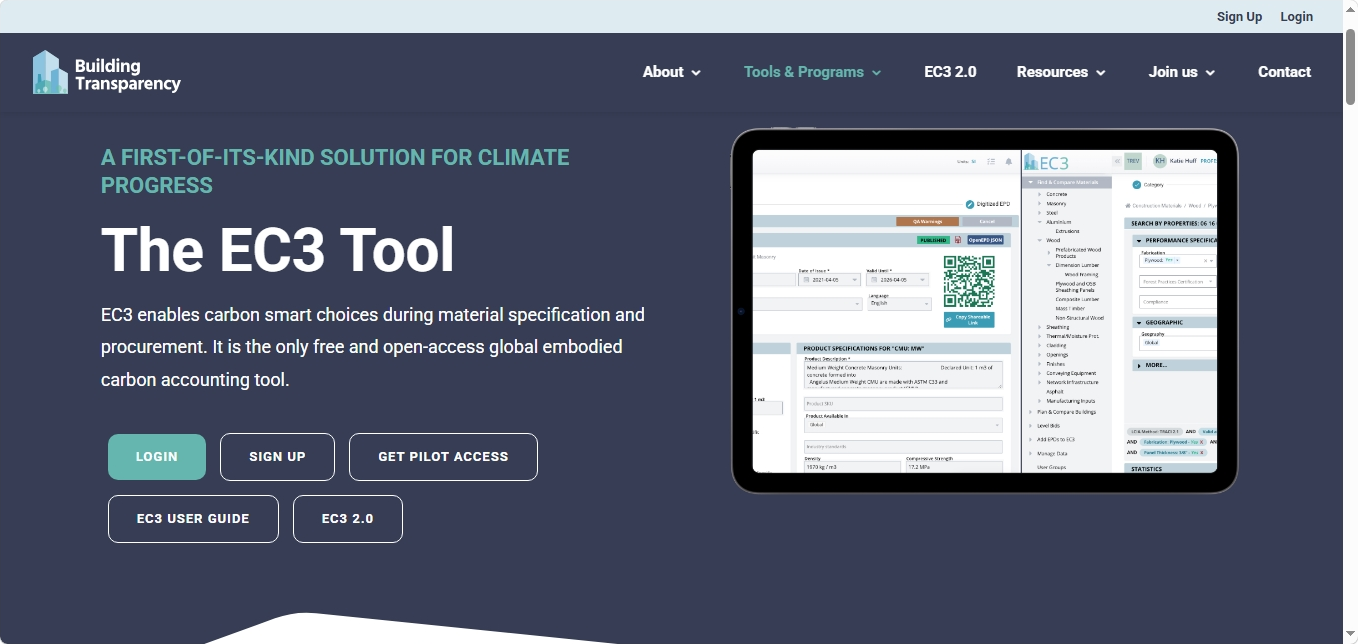1358x644 pixels.
Task: Open the EC3 USER GUIDE button
Action: pos(193,519)
